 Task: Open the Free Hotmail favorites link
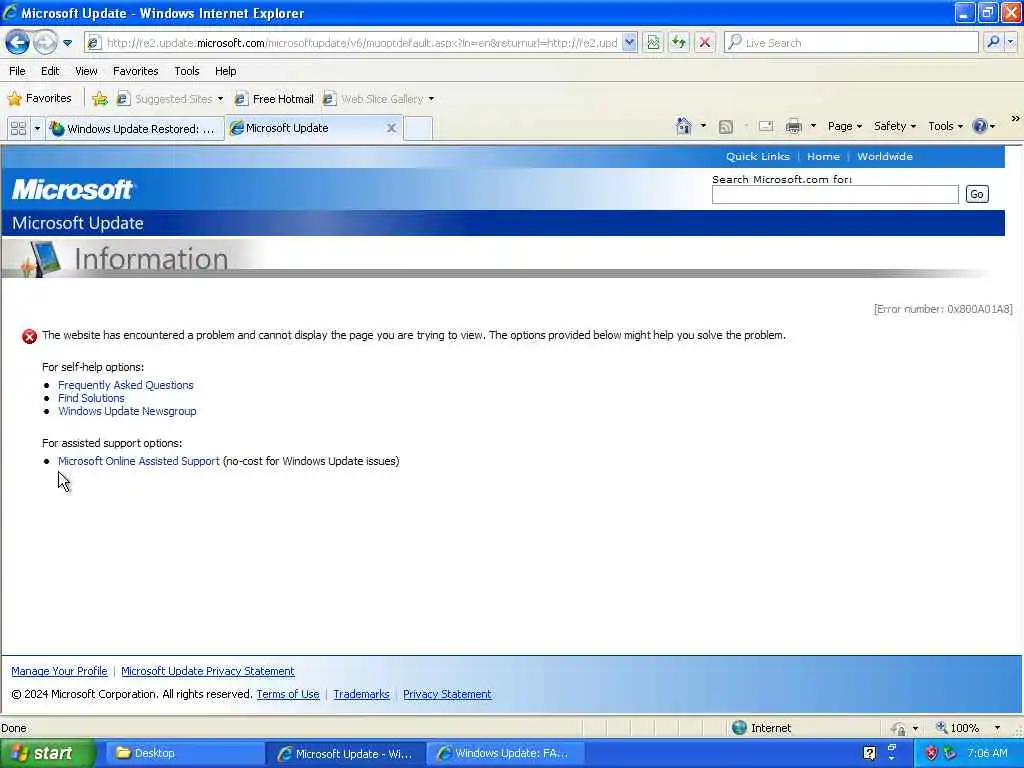[x=274, y=99]
